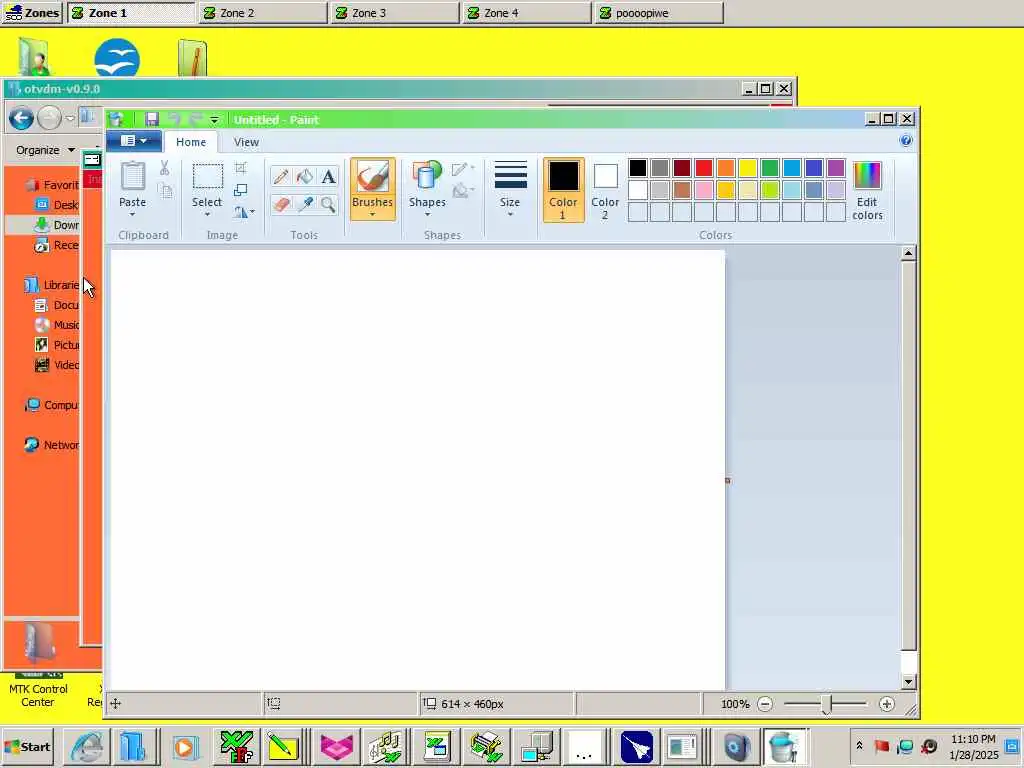Pick the black color swatch in palette

click(638, 168)
